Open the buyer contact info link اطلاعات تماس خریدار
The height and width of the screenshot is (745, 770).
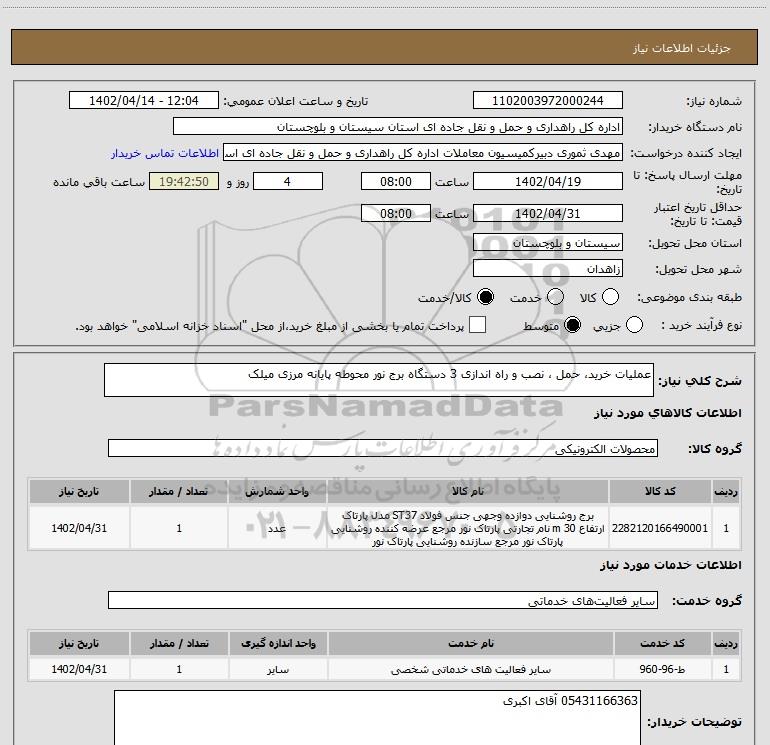pos(165,153)
